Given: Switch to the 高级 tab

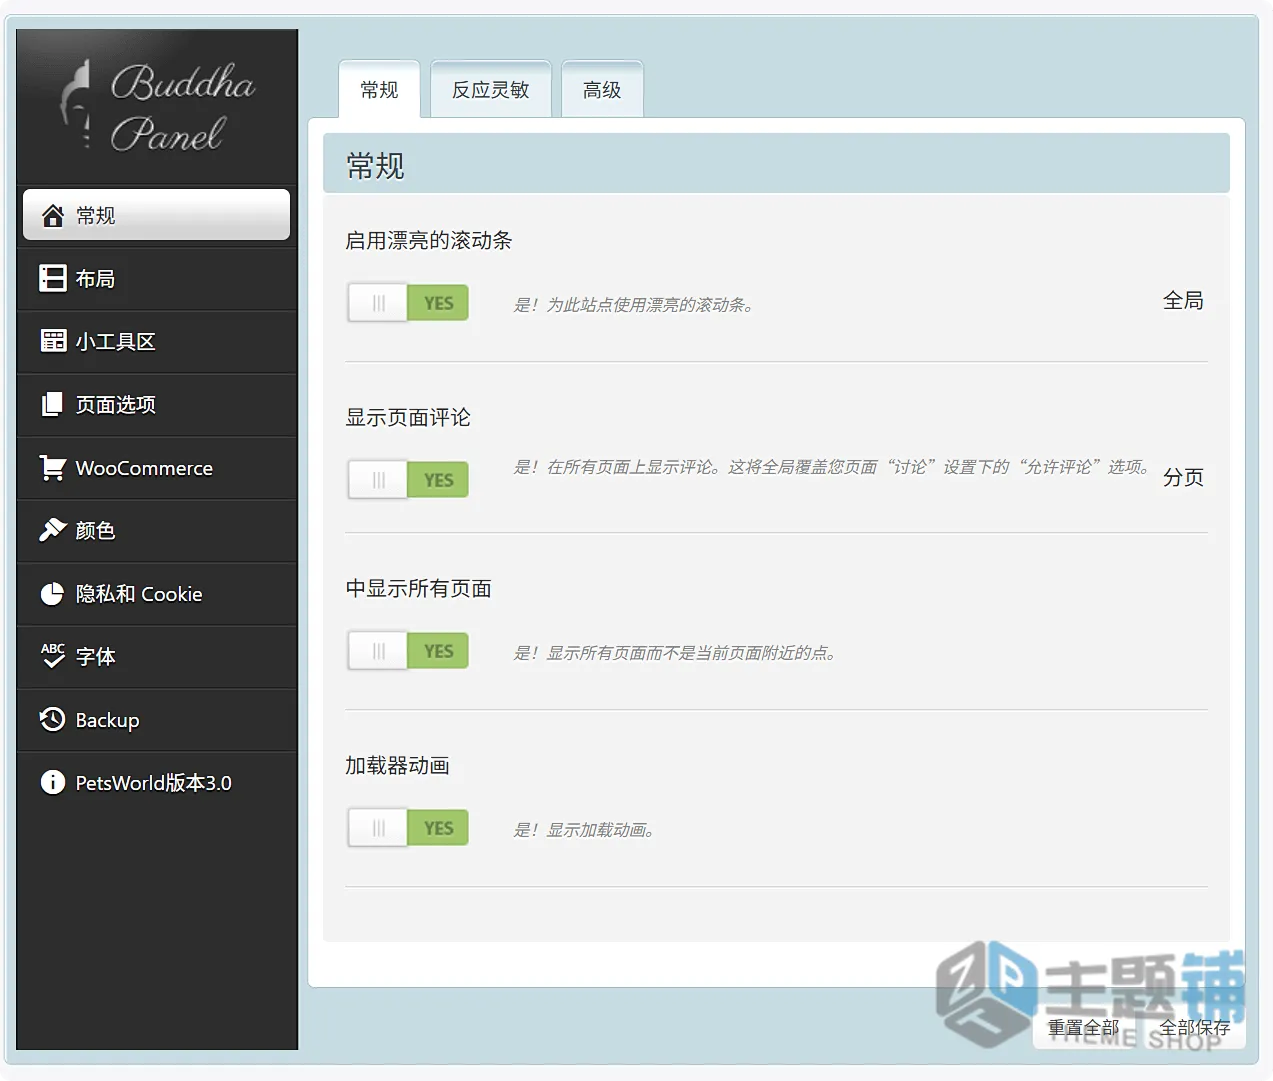Looking at the screenshot, I should (602, 90).
